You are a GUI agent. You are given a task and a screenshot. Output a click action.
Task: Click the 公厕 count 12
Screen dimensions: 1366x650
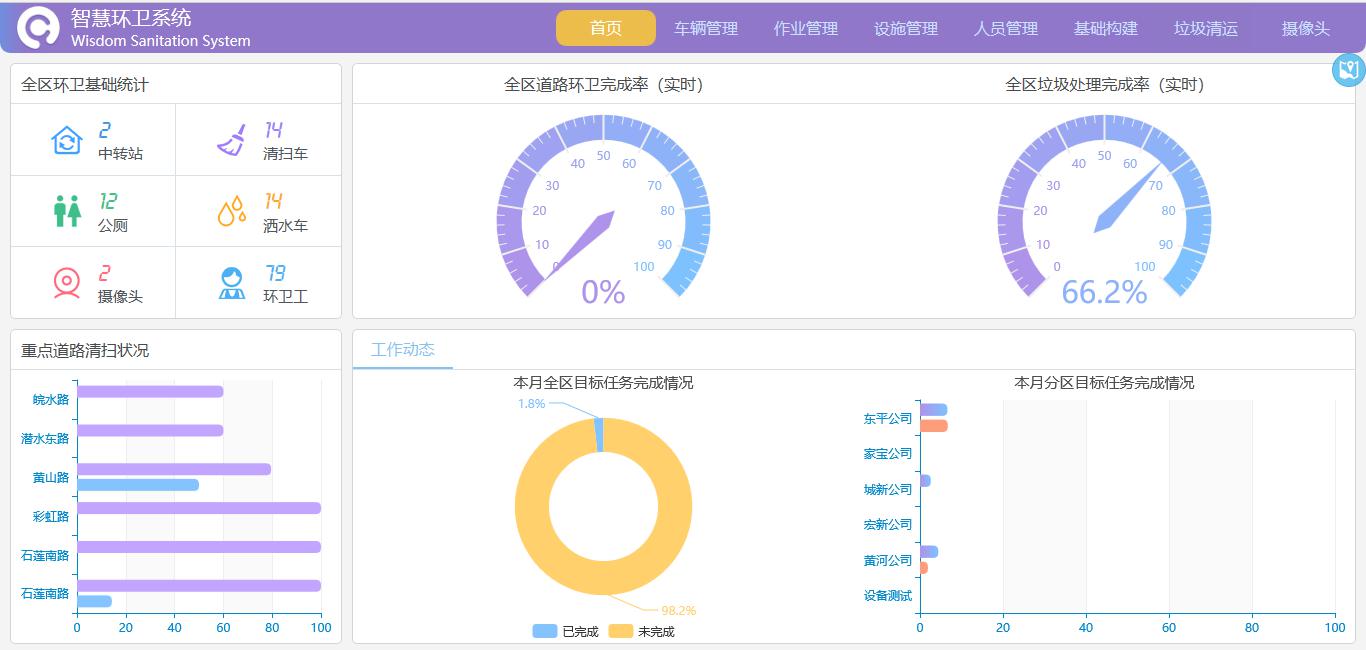click(x=108, y=201)
